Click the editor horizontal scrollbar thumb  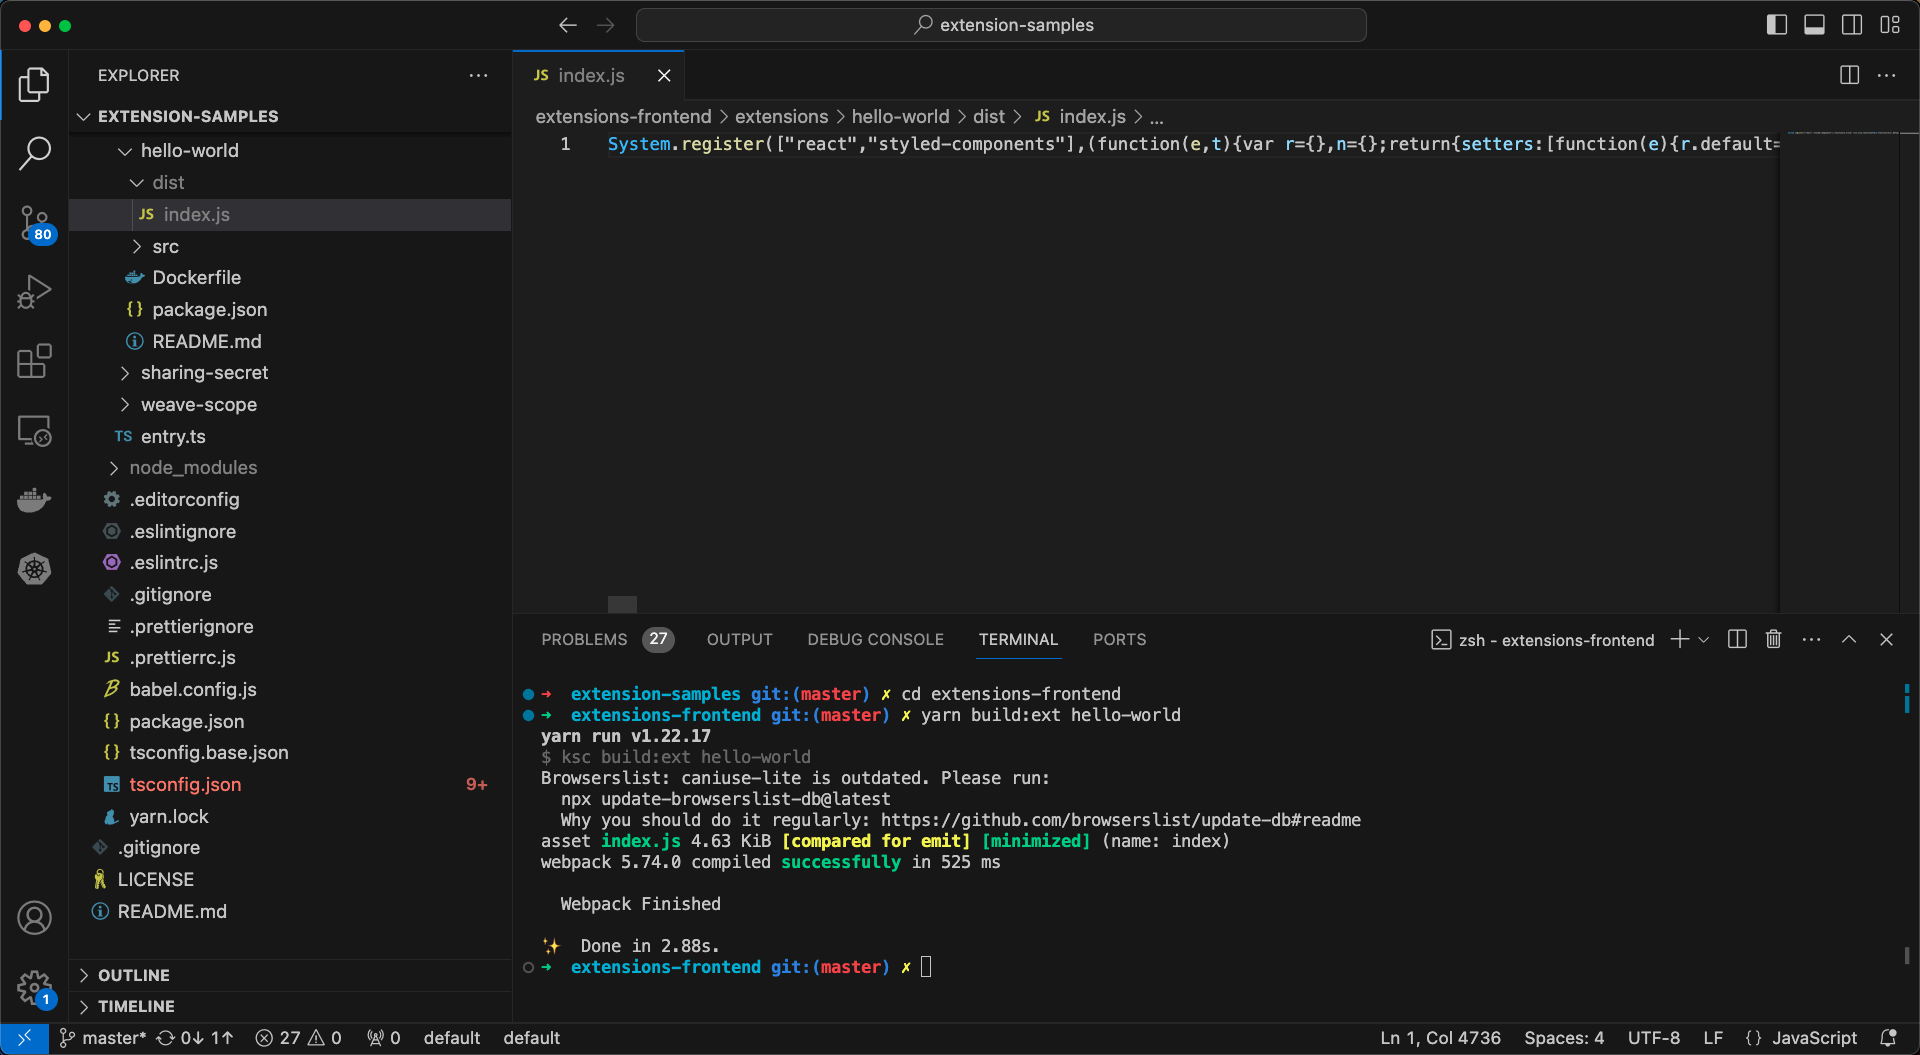622,604
